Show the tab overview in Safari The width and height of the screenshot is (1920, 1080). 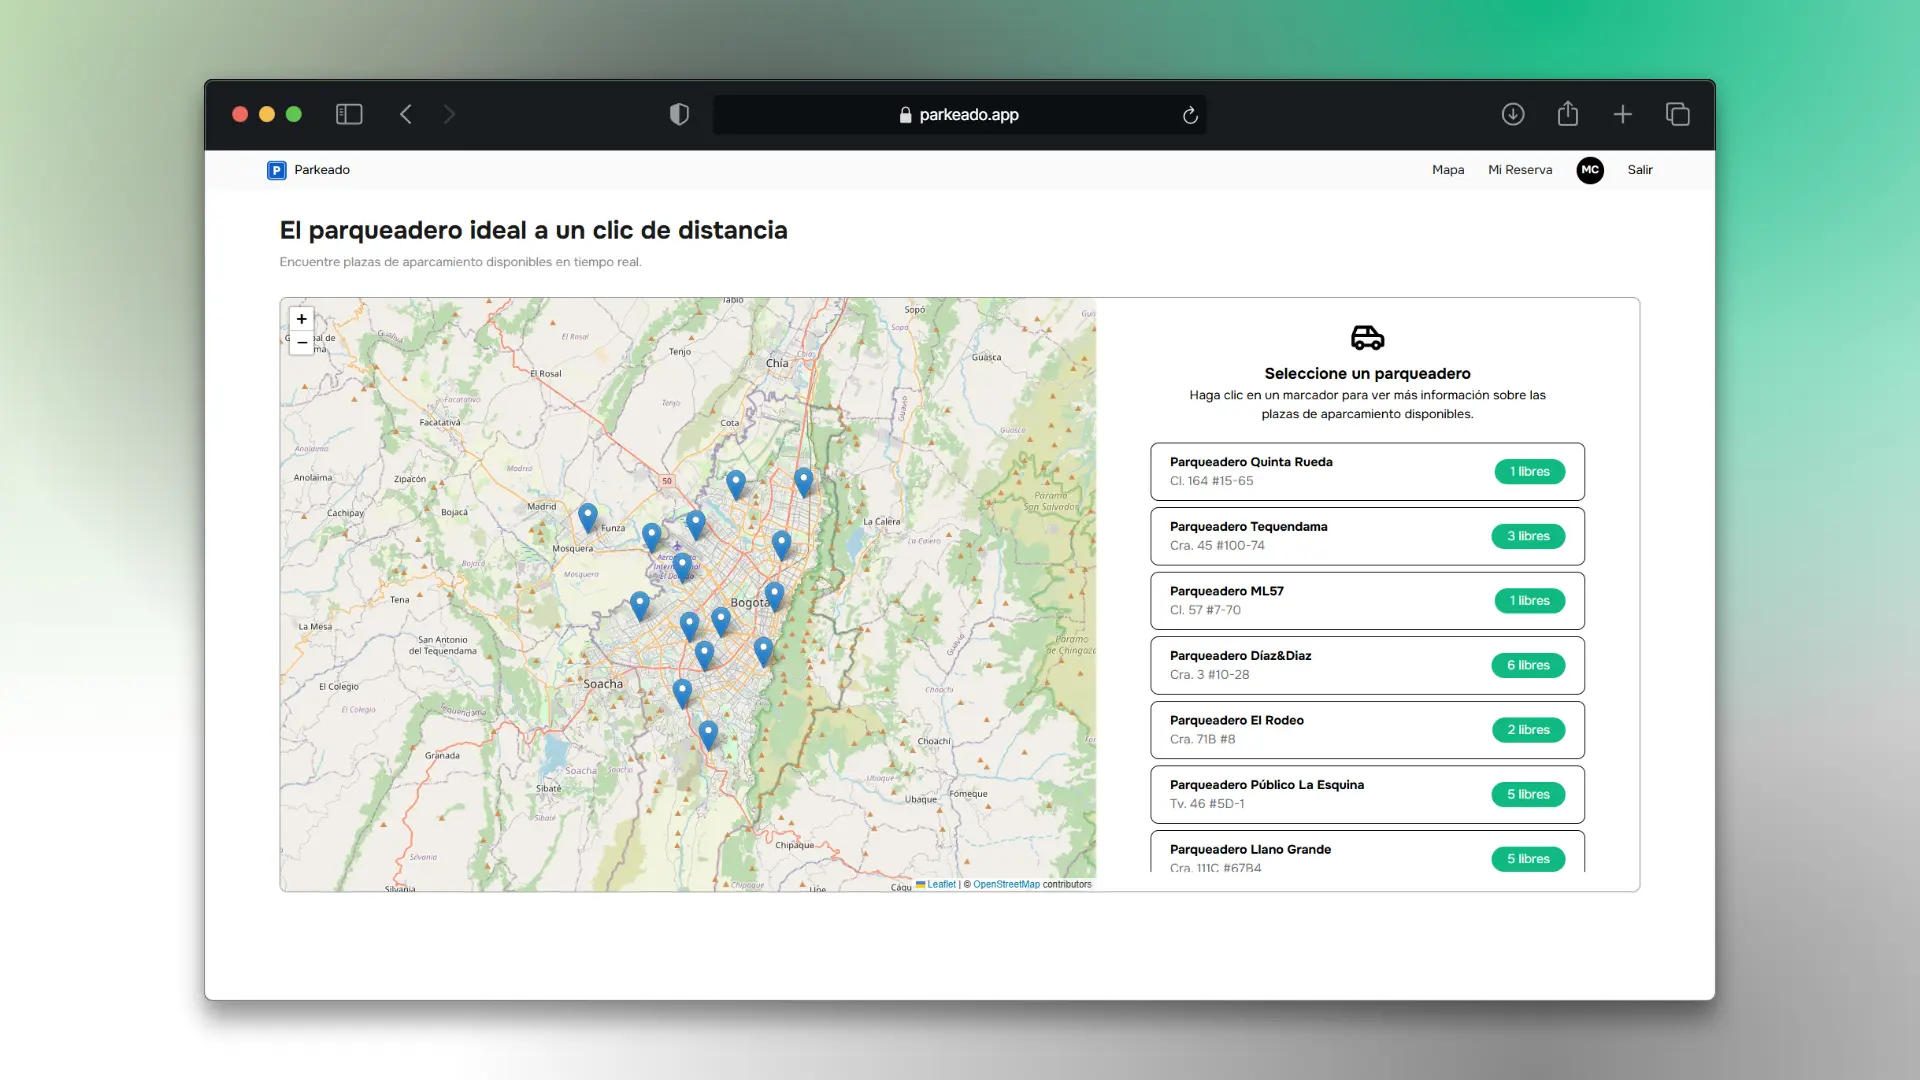coord(1677,114)
